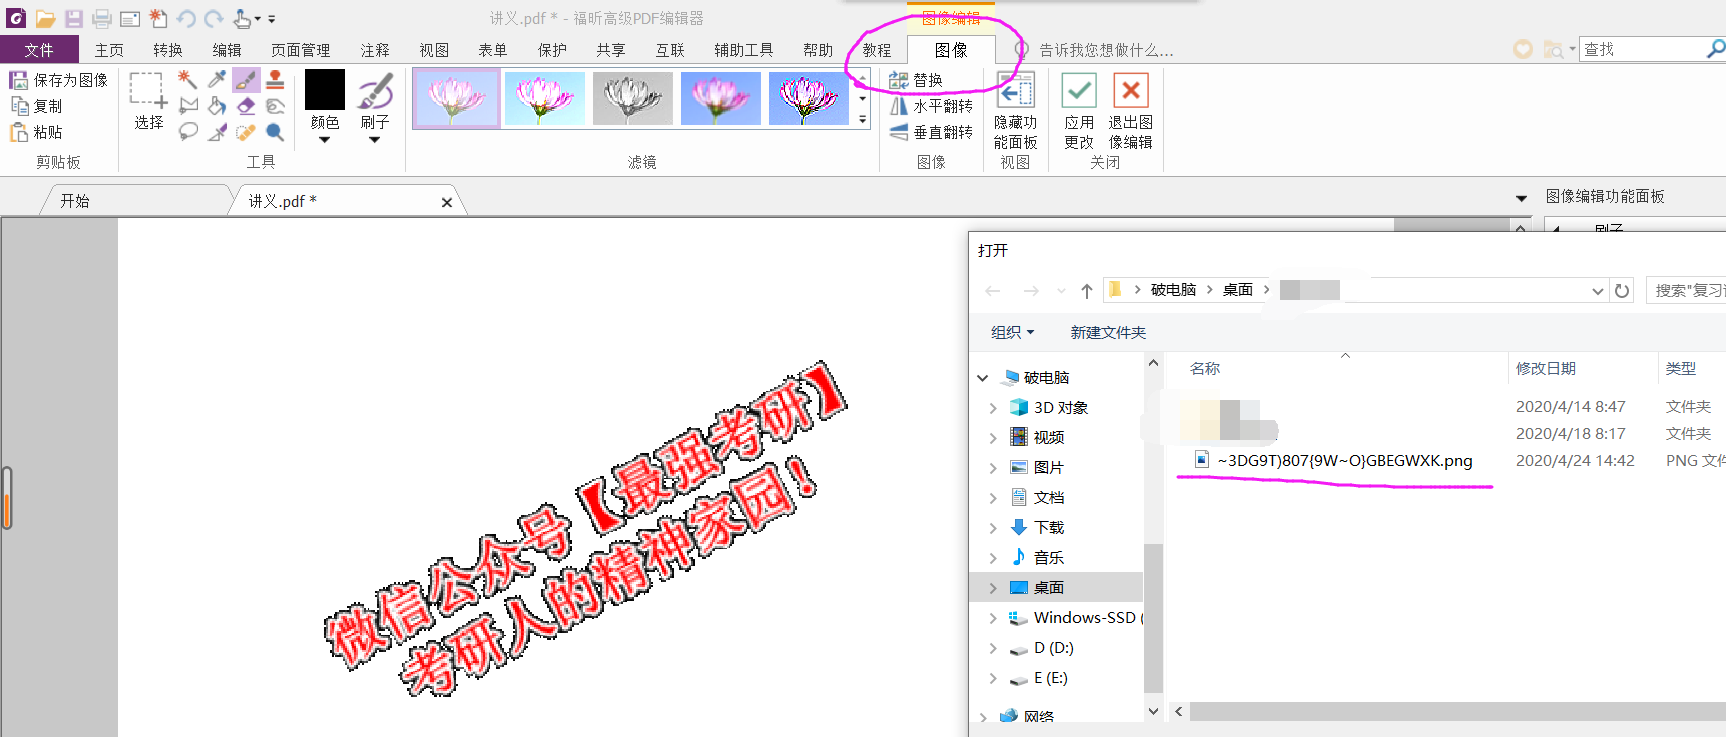This screenshot has height=737, width=1726.
Task: Apply the grayscale sketch filter thumbnail
Action: (632, 98)
